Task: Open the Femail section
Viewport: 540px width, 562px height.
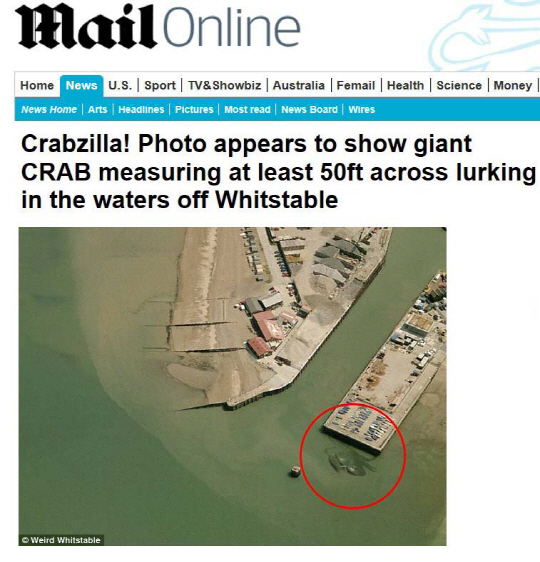Action: [x=355, y=86]
